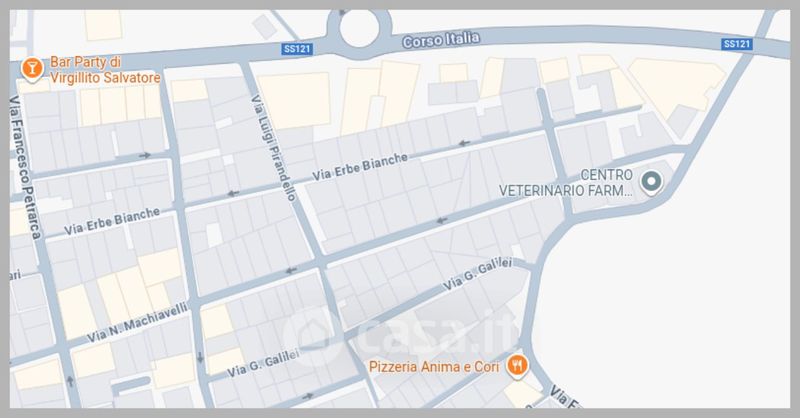Click the Corso Italia street label
The image size is (800, 418).
[x=441, y=40]
